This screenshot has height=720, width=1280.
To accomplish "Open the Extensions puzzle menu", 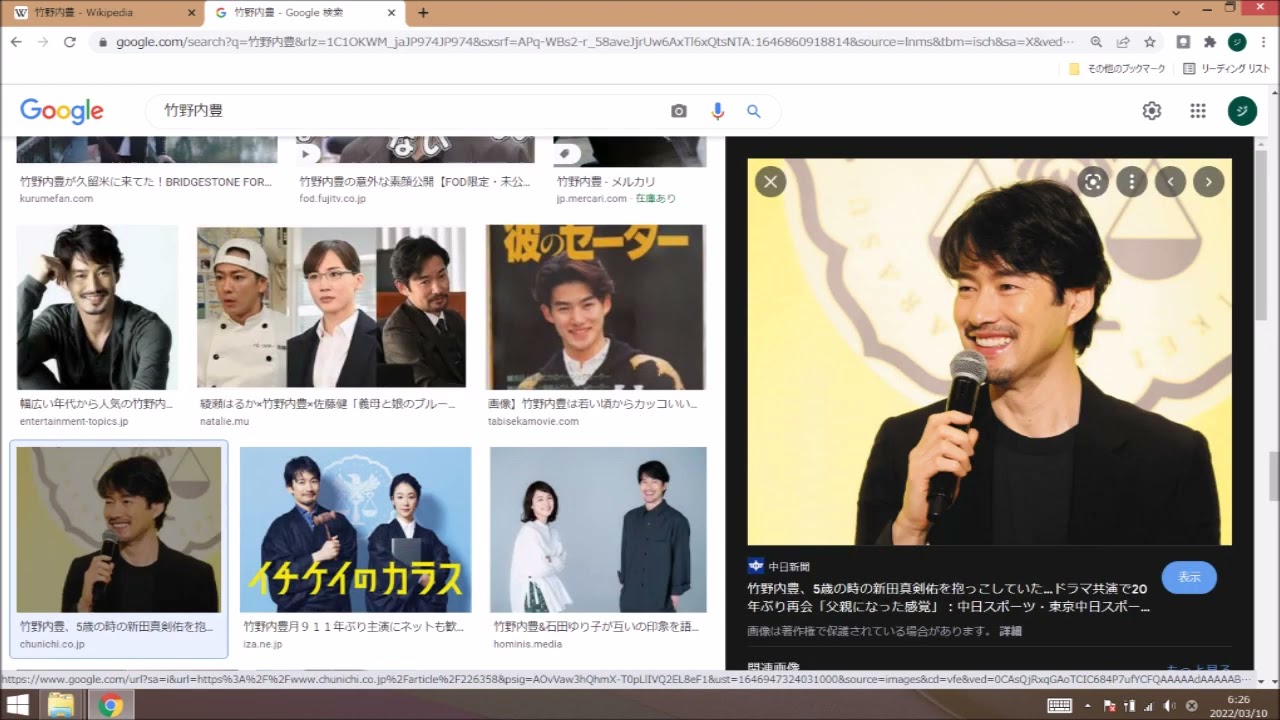I will (x=1210, y=42).
